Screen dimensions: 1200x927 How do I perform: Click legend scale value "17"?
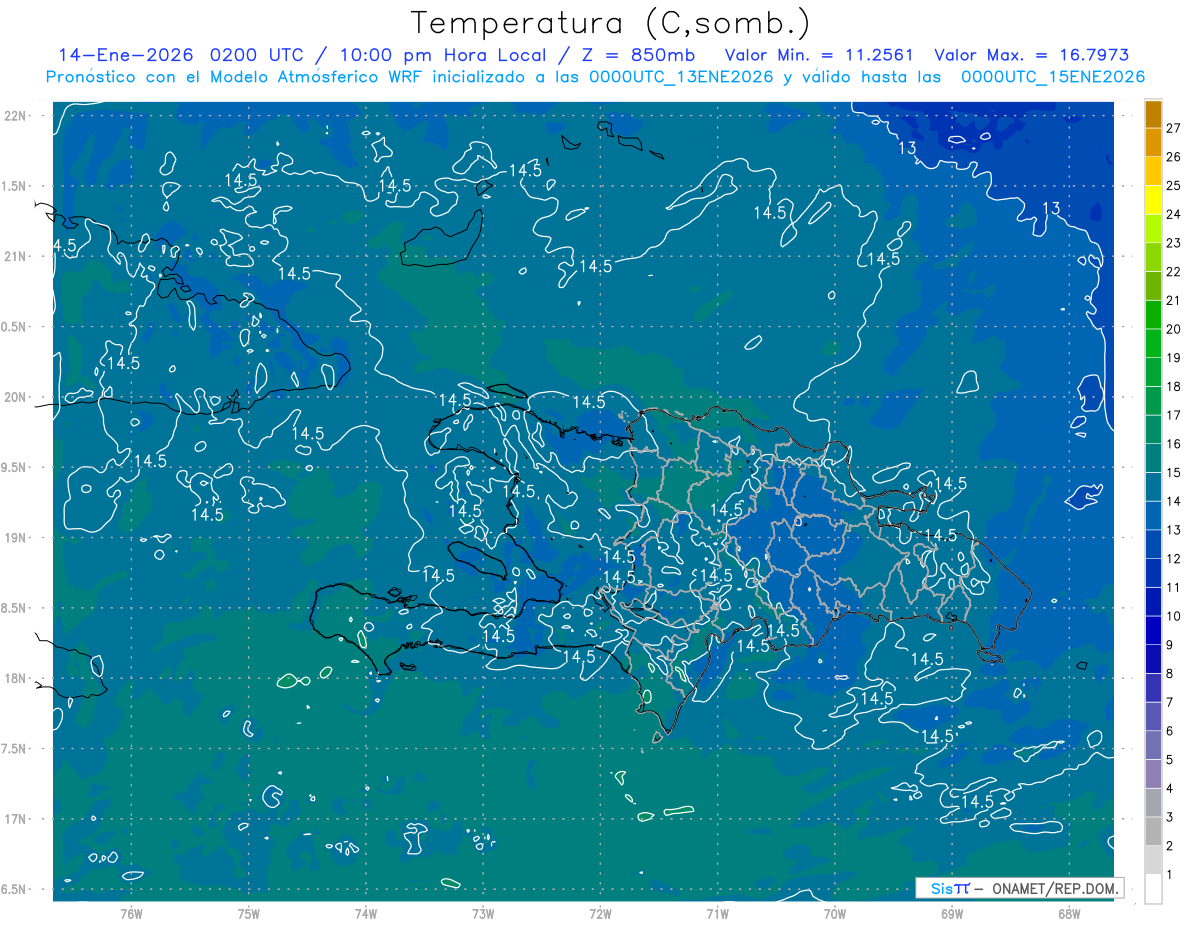tap(1174, 415)
